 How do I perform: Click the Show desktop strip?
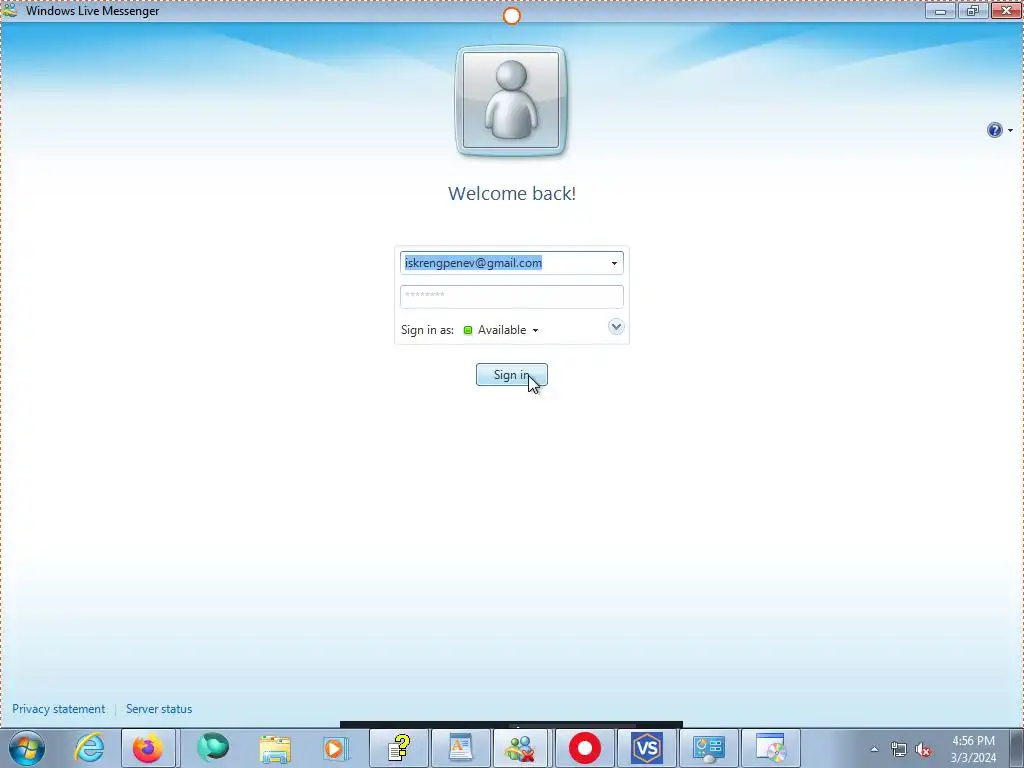tap(1017, 748)
